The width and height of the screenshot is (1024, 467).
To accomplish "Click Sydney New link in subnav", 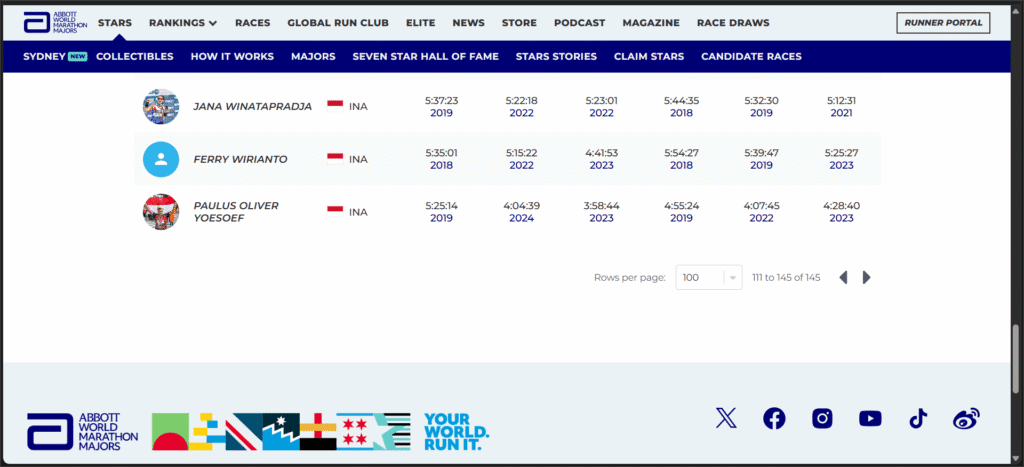I will (x=55, y=56).
